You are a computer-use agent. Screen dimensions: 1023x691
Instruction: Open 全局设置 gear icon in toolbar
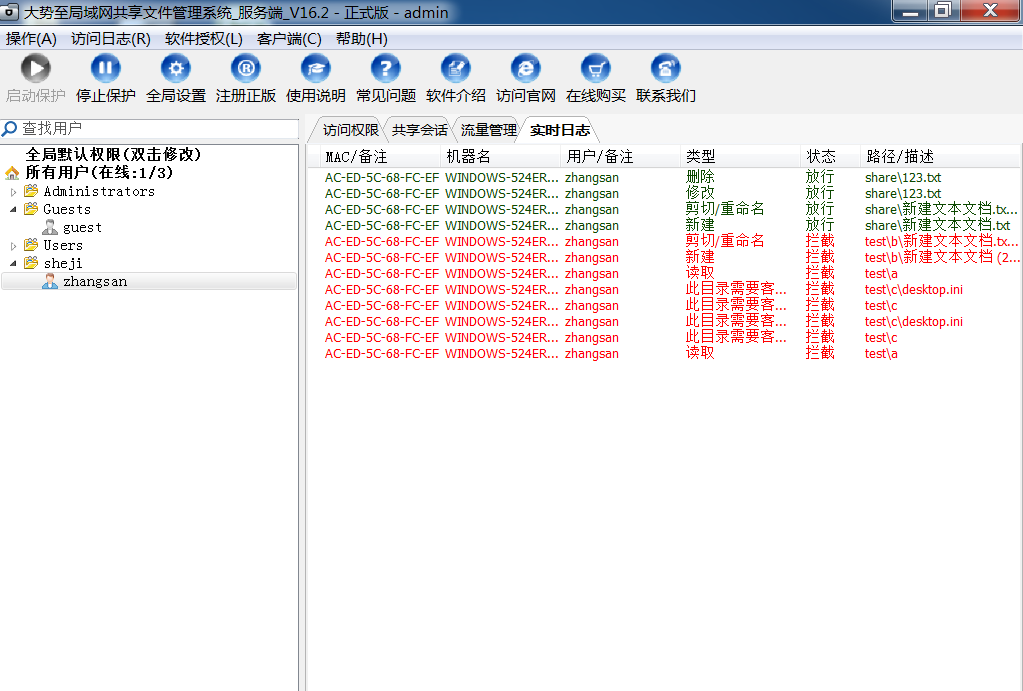176,69
